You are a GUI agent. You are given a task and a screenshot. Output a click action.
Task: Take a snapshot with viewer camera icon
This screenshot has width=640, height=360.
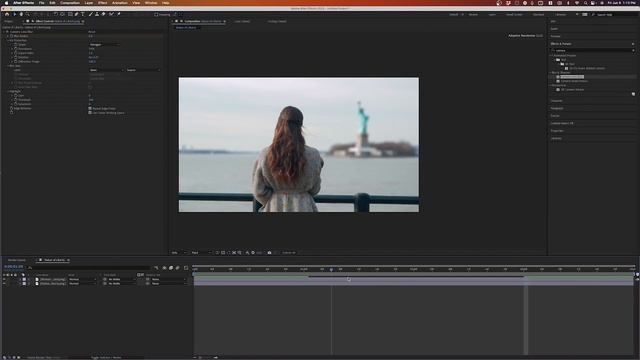(x=269, y=253)
